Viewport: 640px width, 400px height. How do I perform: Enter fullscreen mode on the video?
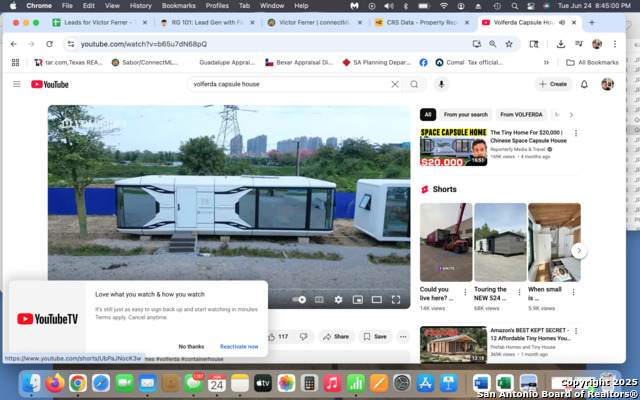(396, 299)
